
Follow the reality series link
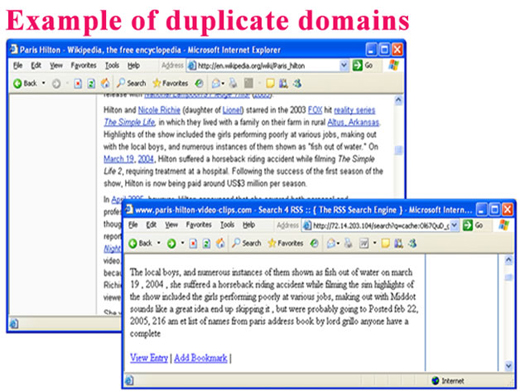[354, 110]
